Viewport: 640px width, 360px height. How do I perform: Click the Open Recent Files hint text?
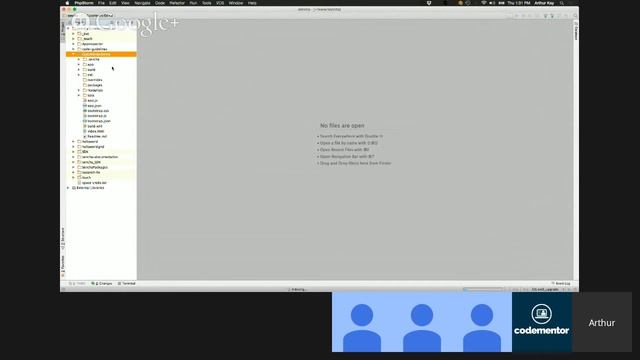(x=344, y=150)
